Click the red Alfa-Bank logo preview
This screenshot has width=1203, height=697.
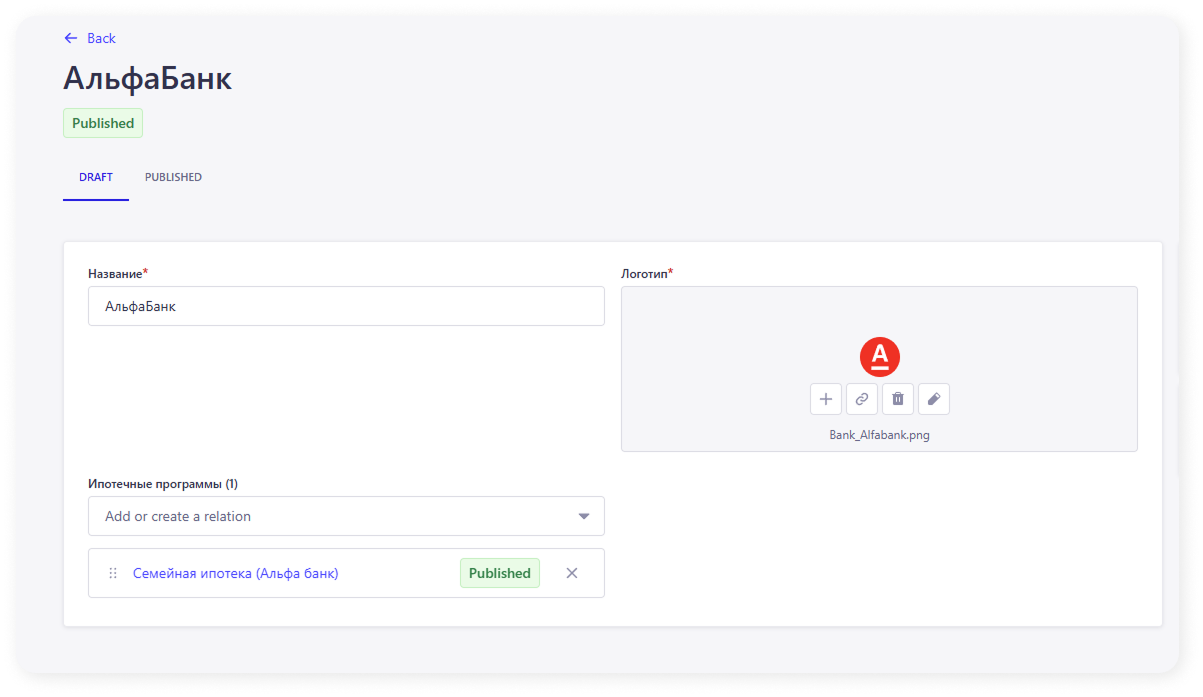click(x=880, y=357)
